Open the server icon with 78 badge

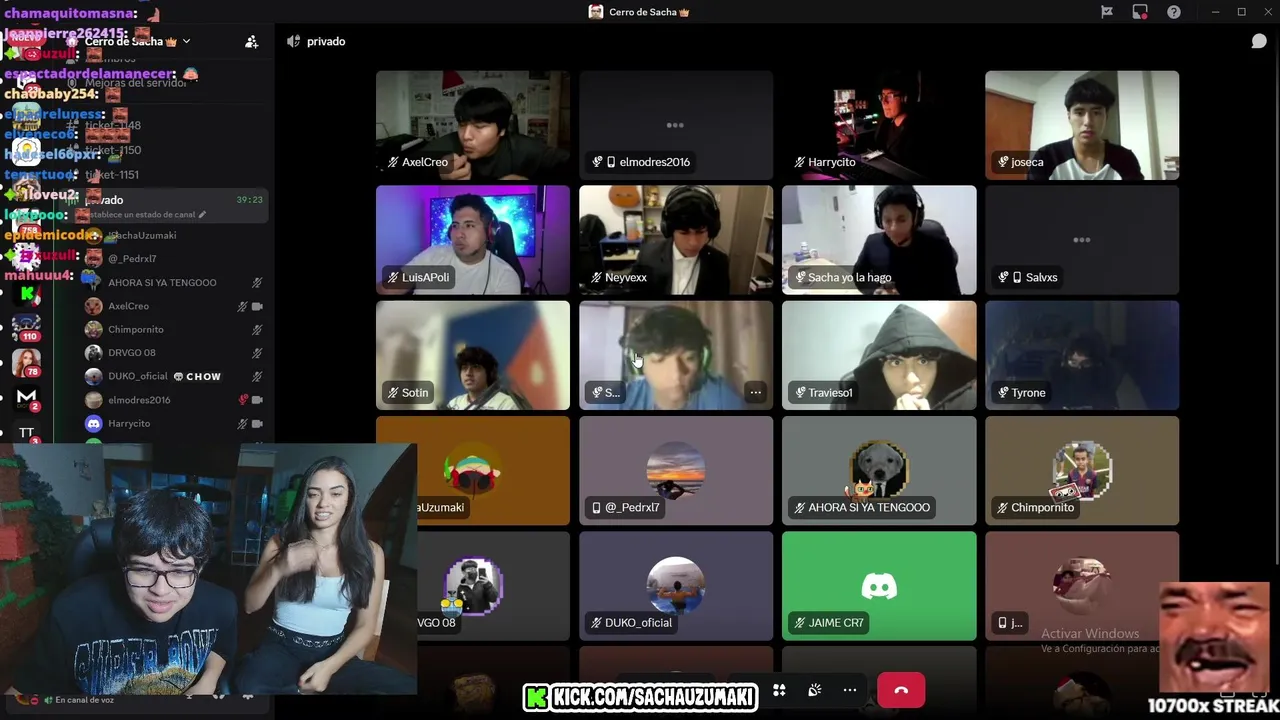click(26, 362)
